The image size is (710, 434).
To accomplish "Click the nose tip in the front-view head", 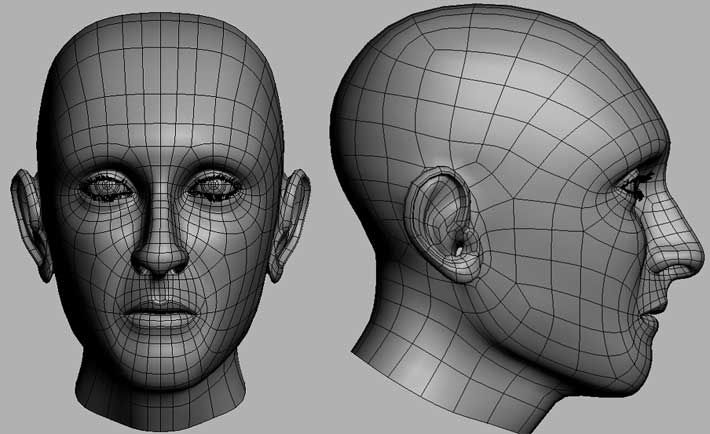I will pyautogui.click(x=160, y=260).
